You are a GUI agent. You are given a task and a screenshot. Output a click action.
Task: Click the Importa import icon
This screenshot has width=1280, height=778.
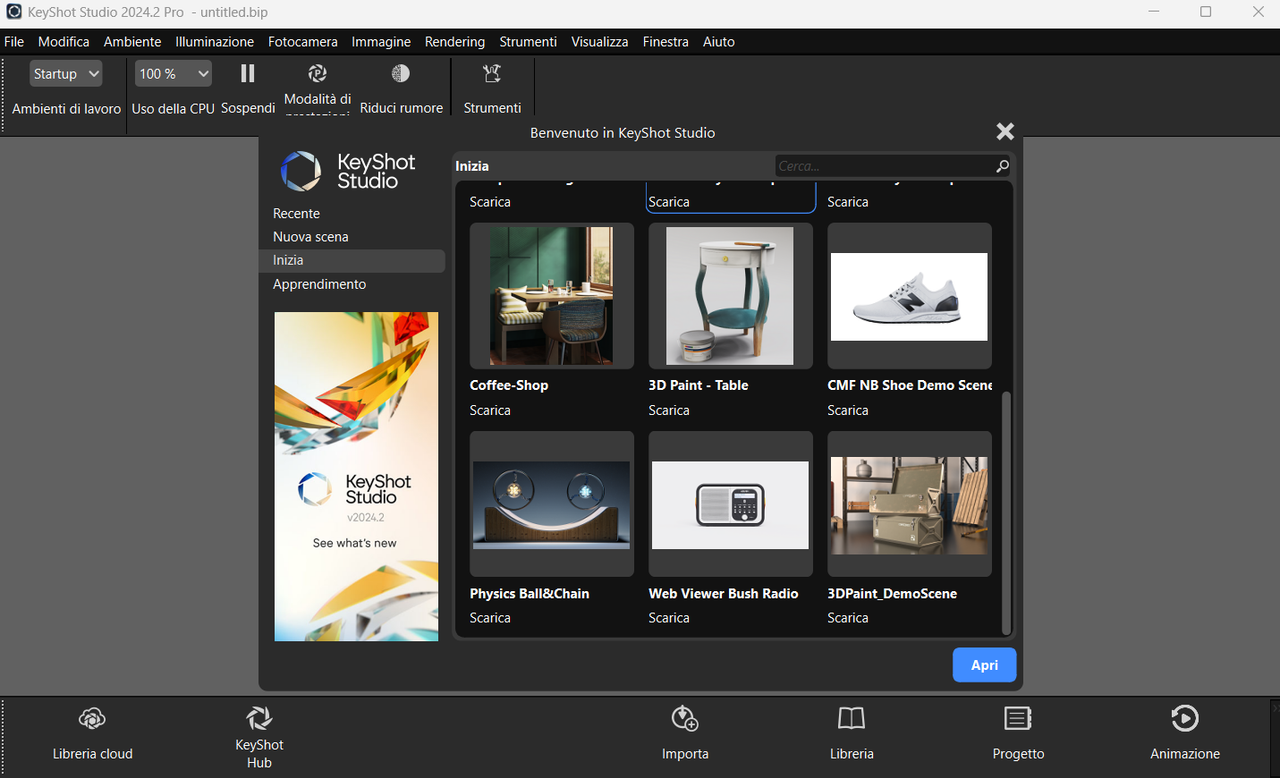[685, 718]
